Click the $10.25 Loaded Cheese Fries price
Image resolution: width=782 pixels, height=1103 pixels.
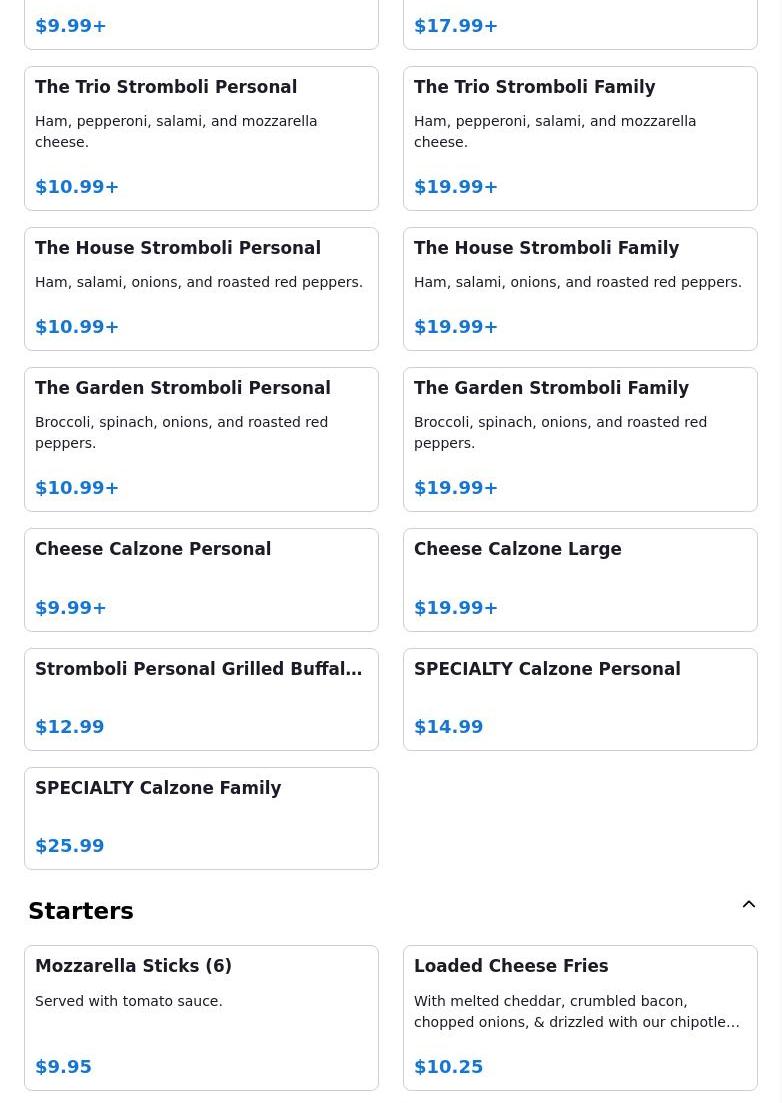(449, 1067)
